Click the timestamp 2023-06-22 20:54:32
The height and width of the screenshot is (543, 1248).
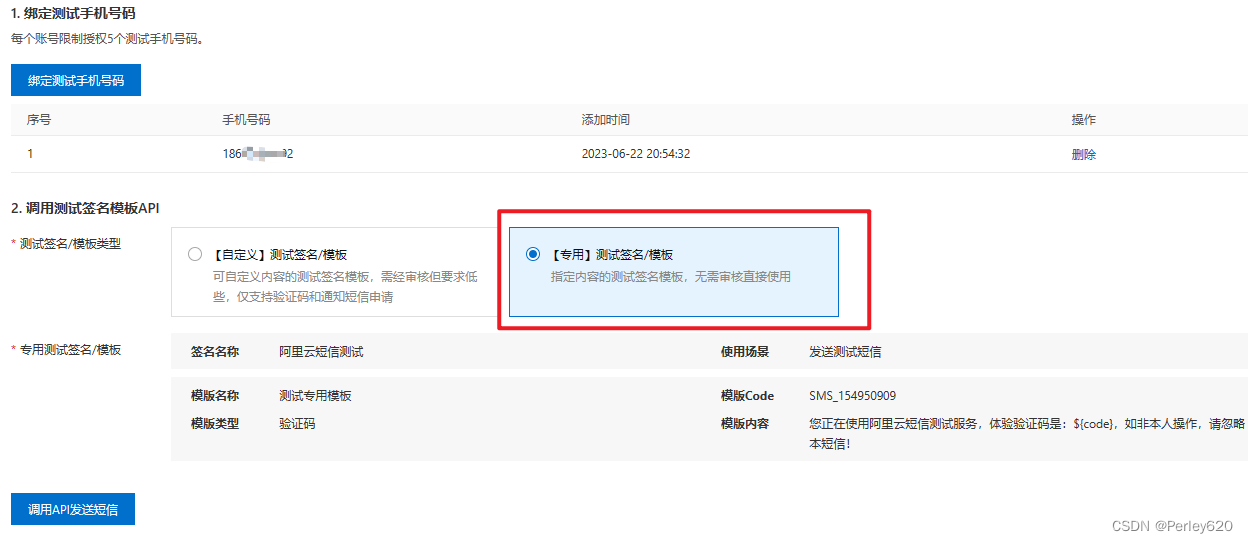pyautogui.click(x=636, y=154)
